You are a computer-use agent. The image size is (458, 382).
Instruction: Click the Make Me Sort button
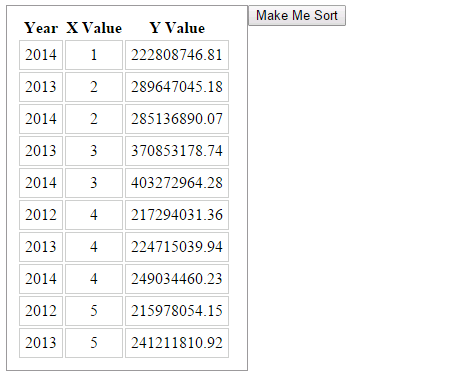tap(297, 15)
